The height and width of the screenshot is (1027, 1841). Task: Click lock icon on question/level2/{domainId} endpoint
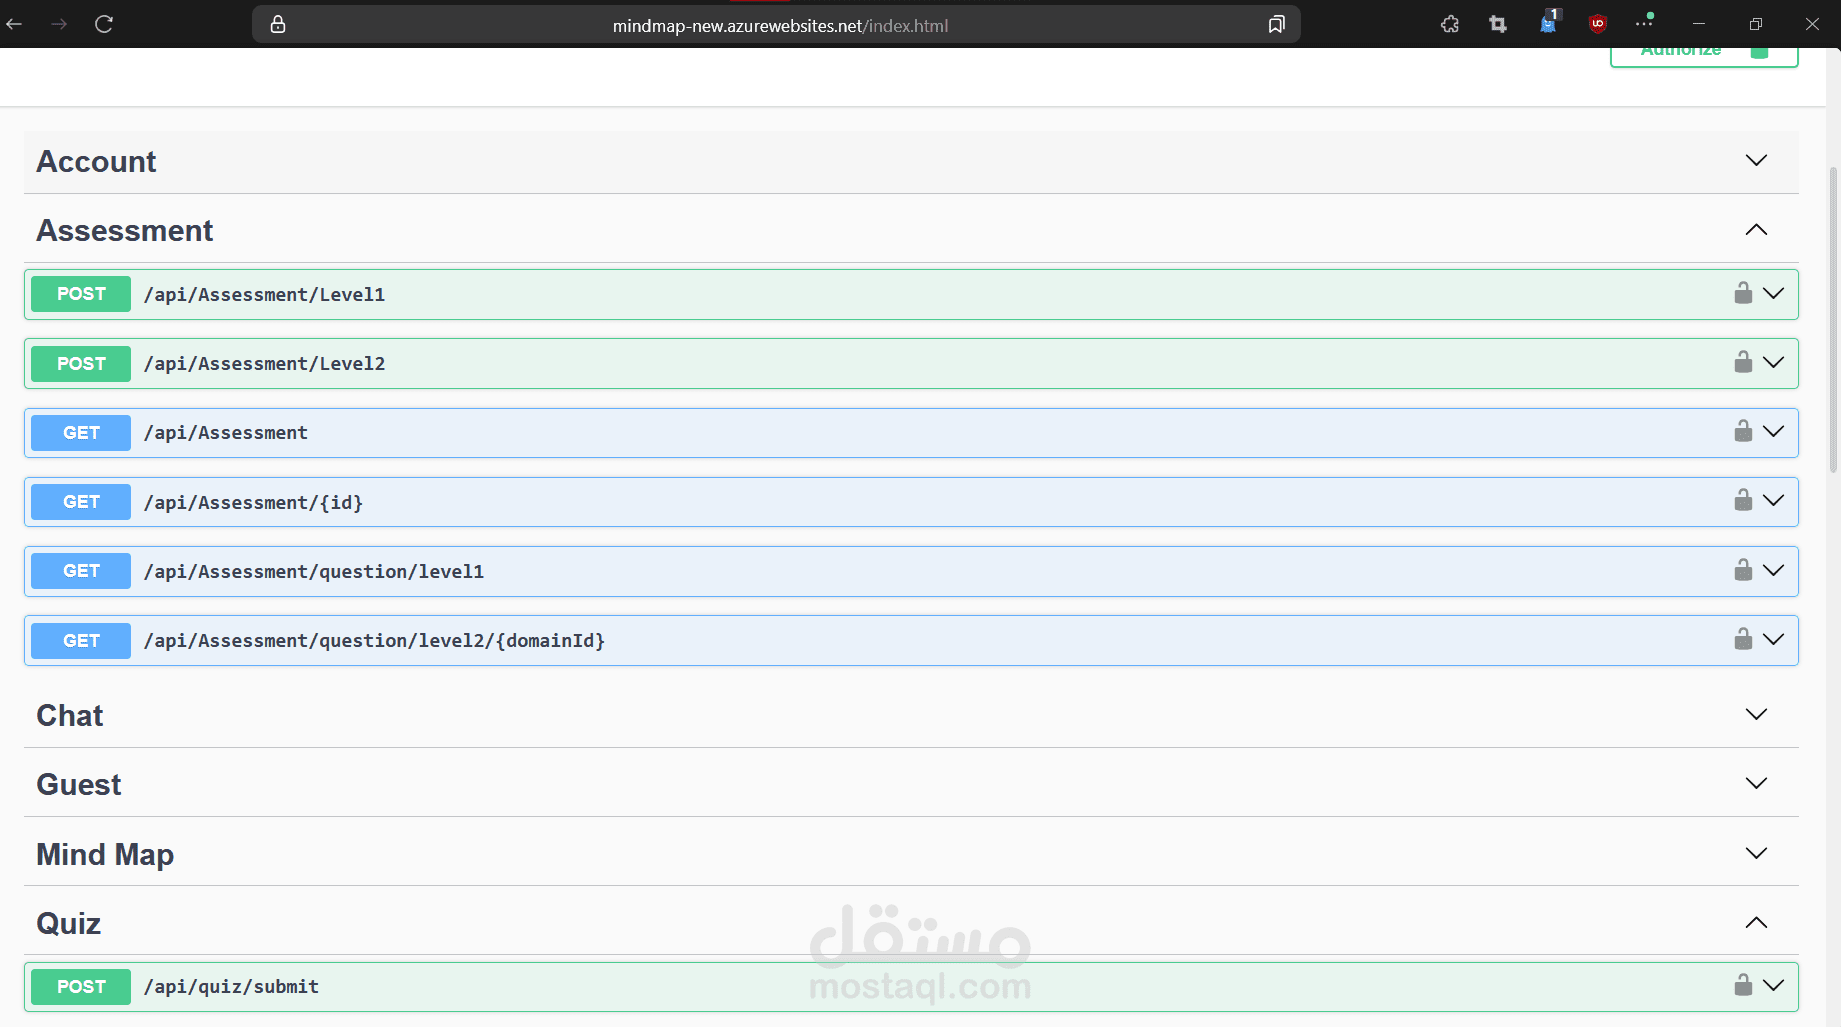point(1743,639)
